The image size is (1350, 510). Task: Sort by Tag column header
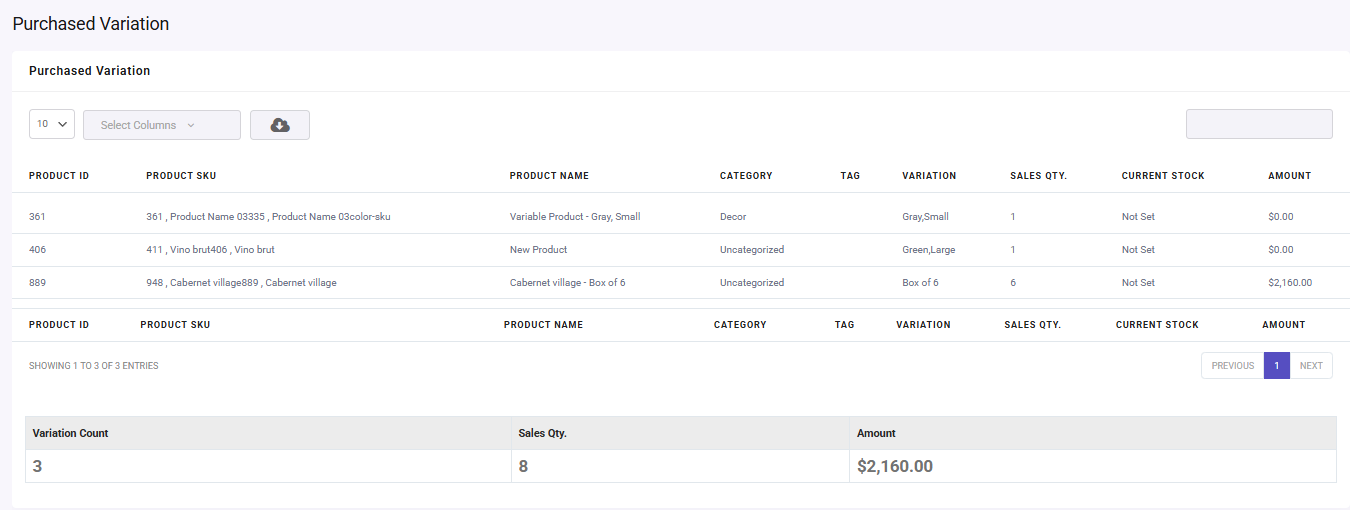pos(850,176)
